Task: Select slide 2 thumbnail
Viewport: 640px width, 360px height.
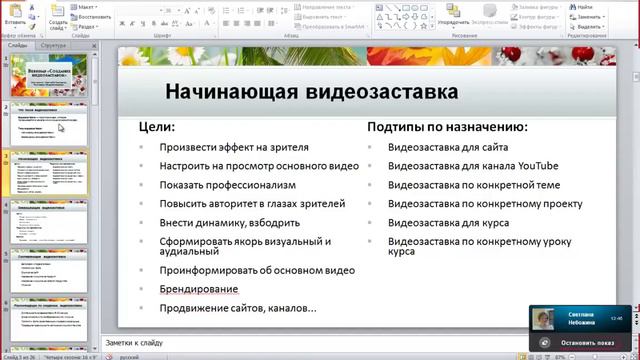Action: click(49, 124)
